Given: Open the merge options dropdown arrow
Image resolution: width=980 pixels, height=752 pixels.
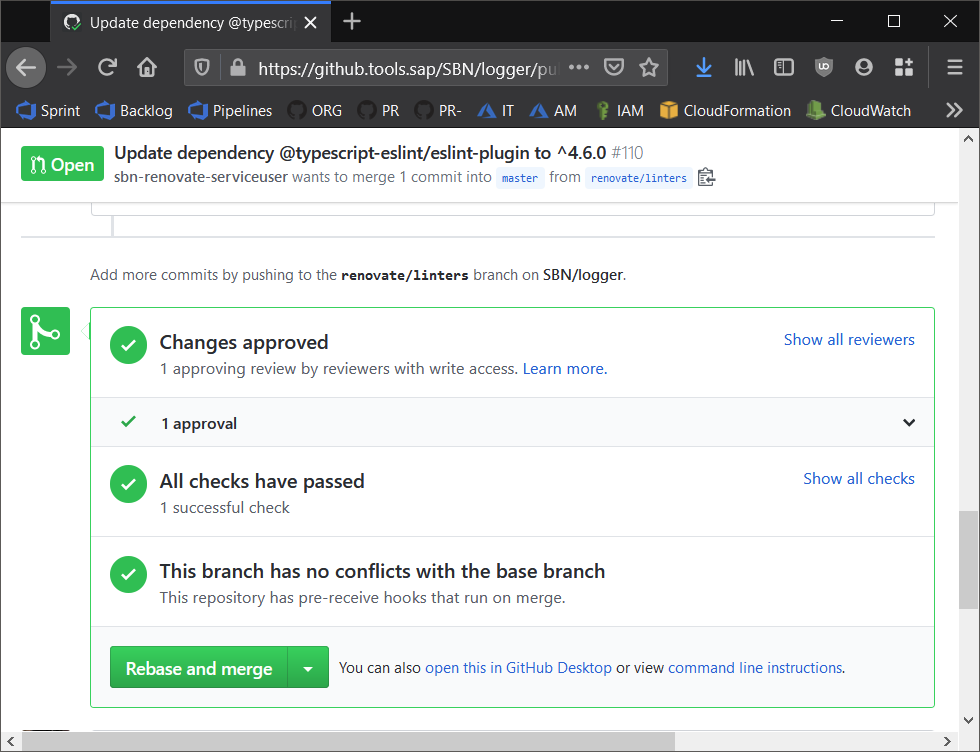Looking at the screenshot, I should coord(308,667).
